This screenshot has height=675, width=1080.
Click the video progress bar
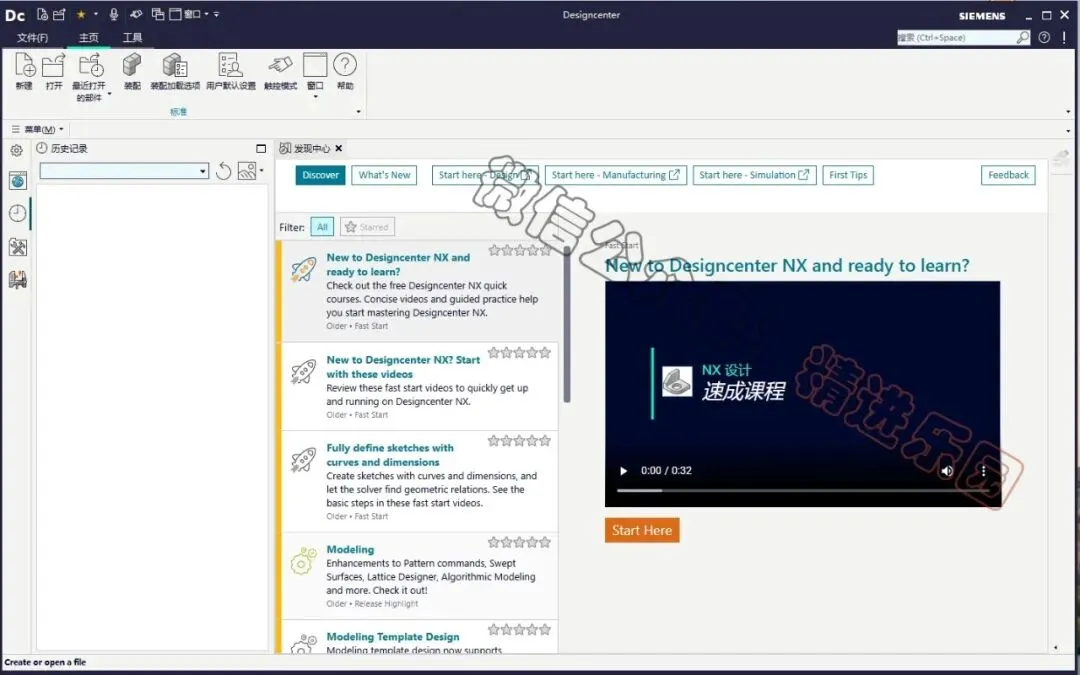(802, 490)
